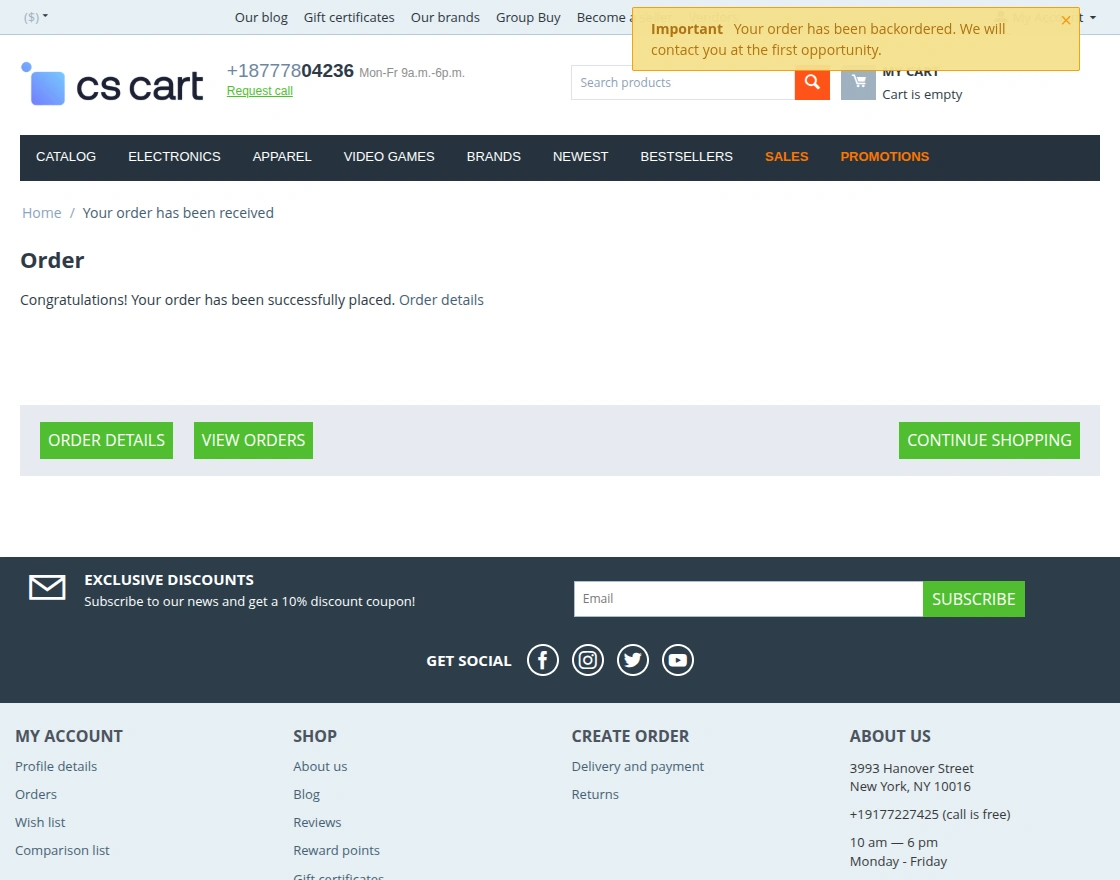
Task: Open Wish list footer link
Action: click(40, 822)
